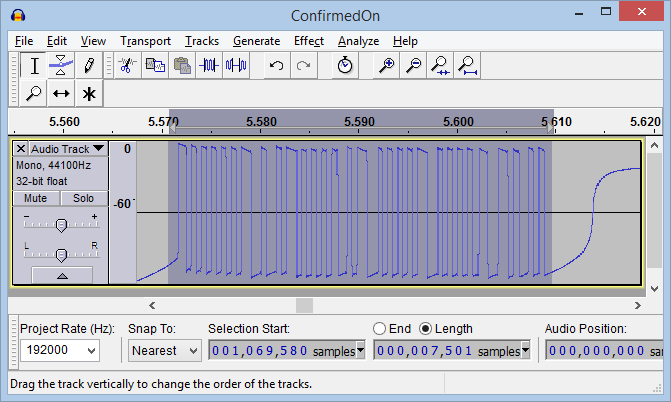Screen dimensions: 671x402
Task: Open the View menu
Action: tap(93, 41)
